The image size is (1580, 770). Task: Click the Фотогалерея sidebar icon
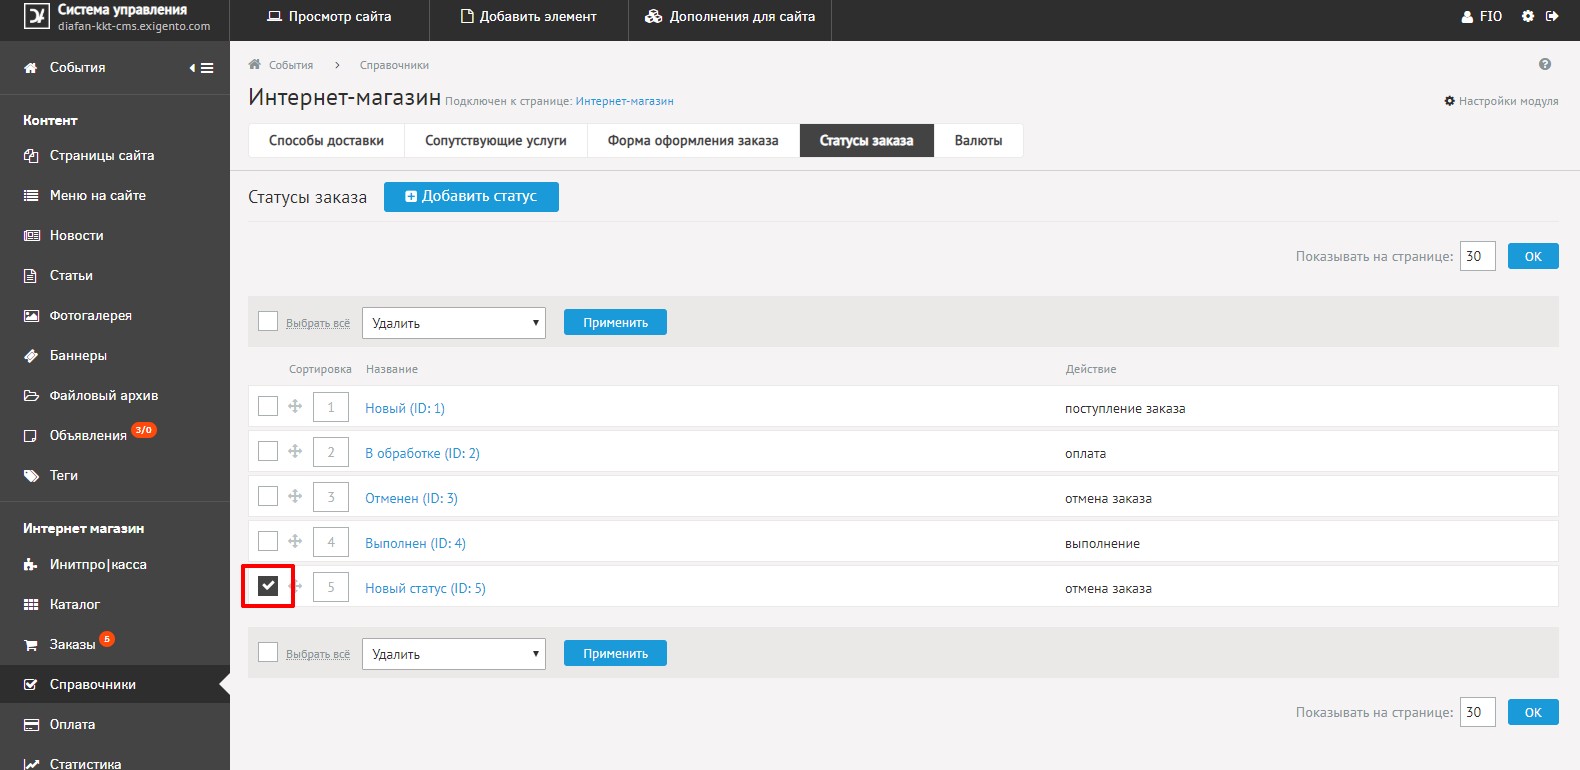tap(31, 315)
